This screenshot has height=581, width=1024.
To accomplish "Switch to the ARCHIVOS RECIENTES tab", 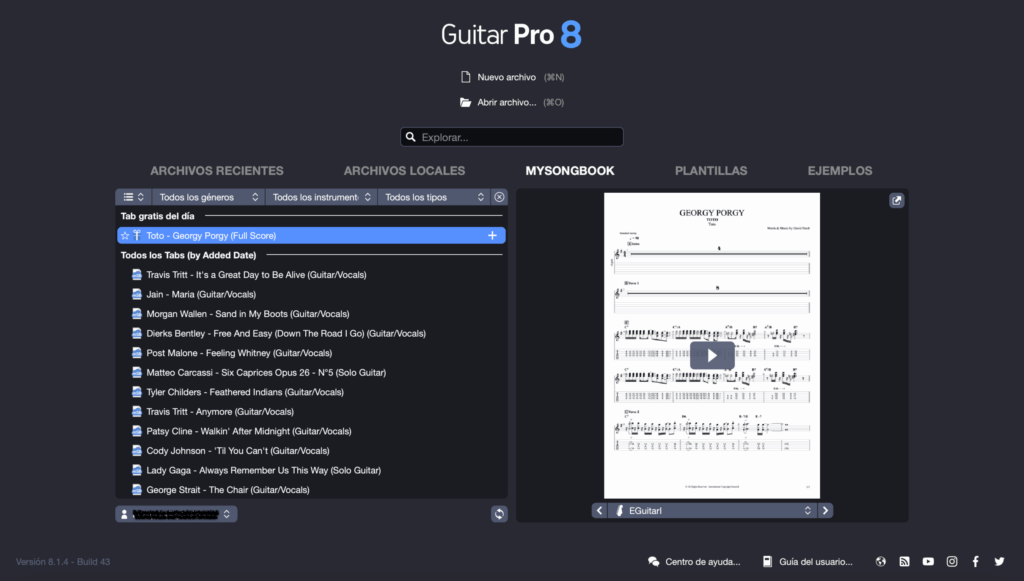I will 217,171.
